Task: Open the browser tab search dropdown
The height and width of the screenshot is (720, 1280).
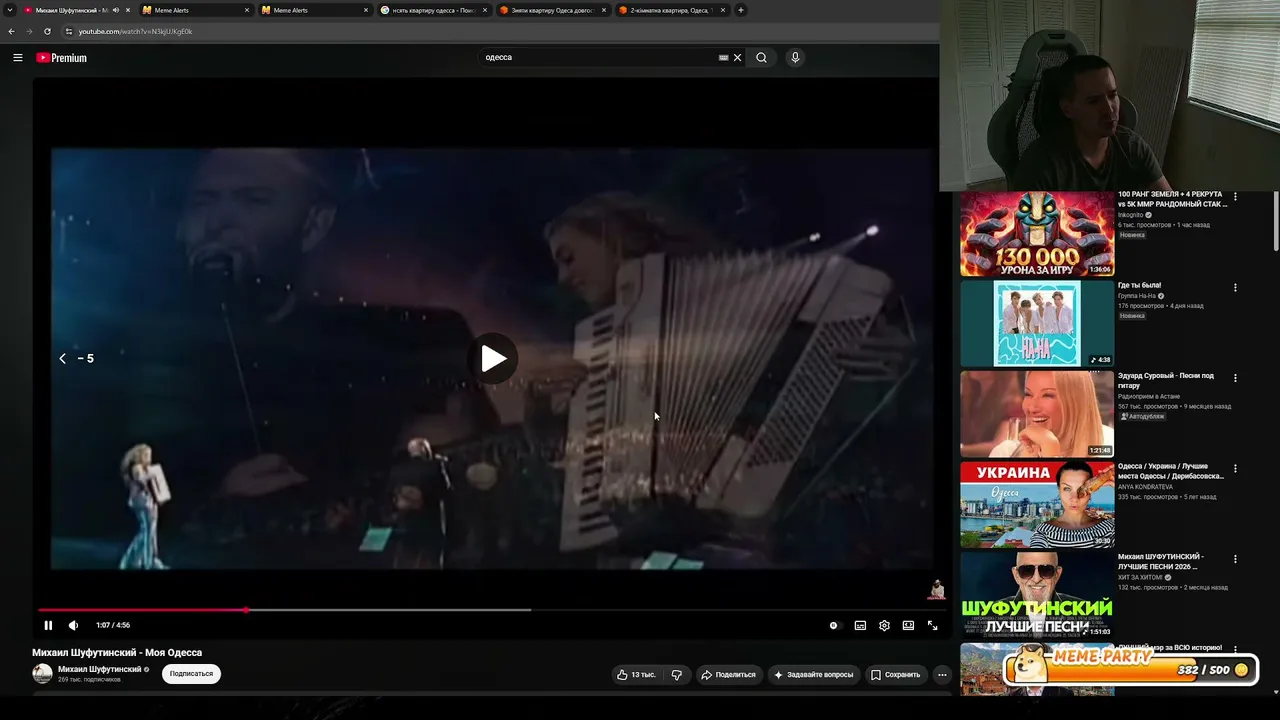Action: coord(10,10)
